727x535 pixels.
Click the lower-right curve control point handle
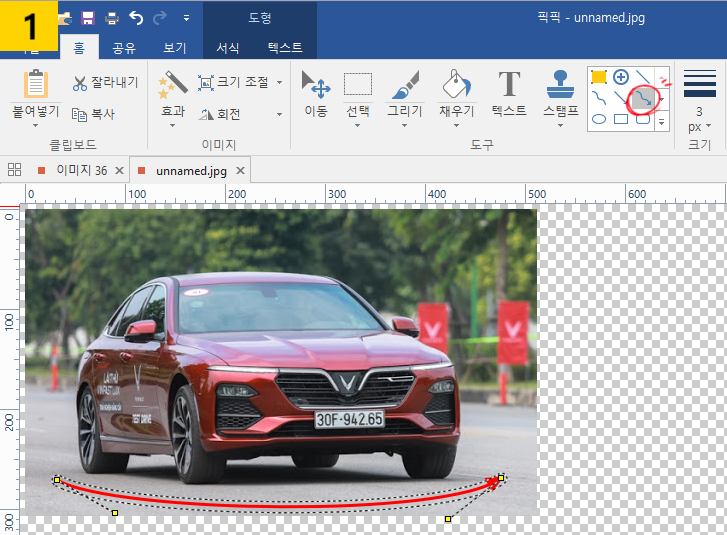tap(448, 519)
